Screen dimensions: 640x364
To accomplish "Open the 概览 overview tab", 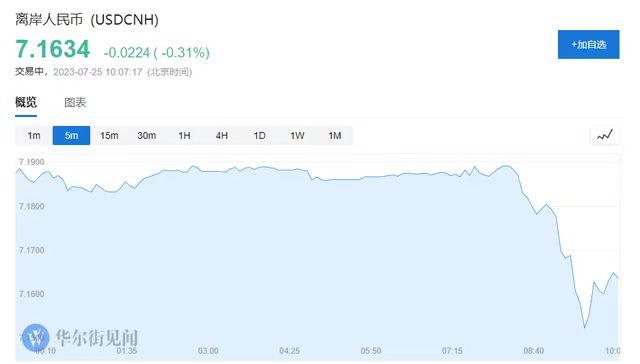I will click(26, 102).
